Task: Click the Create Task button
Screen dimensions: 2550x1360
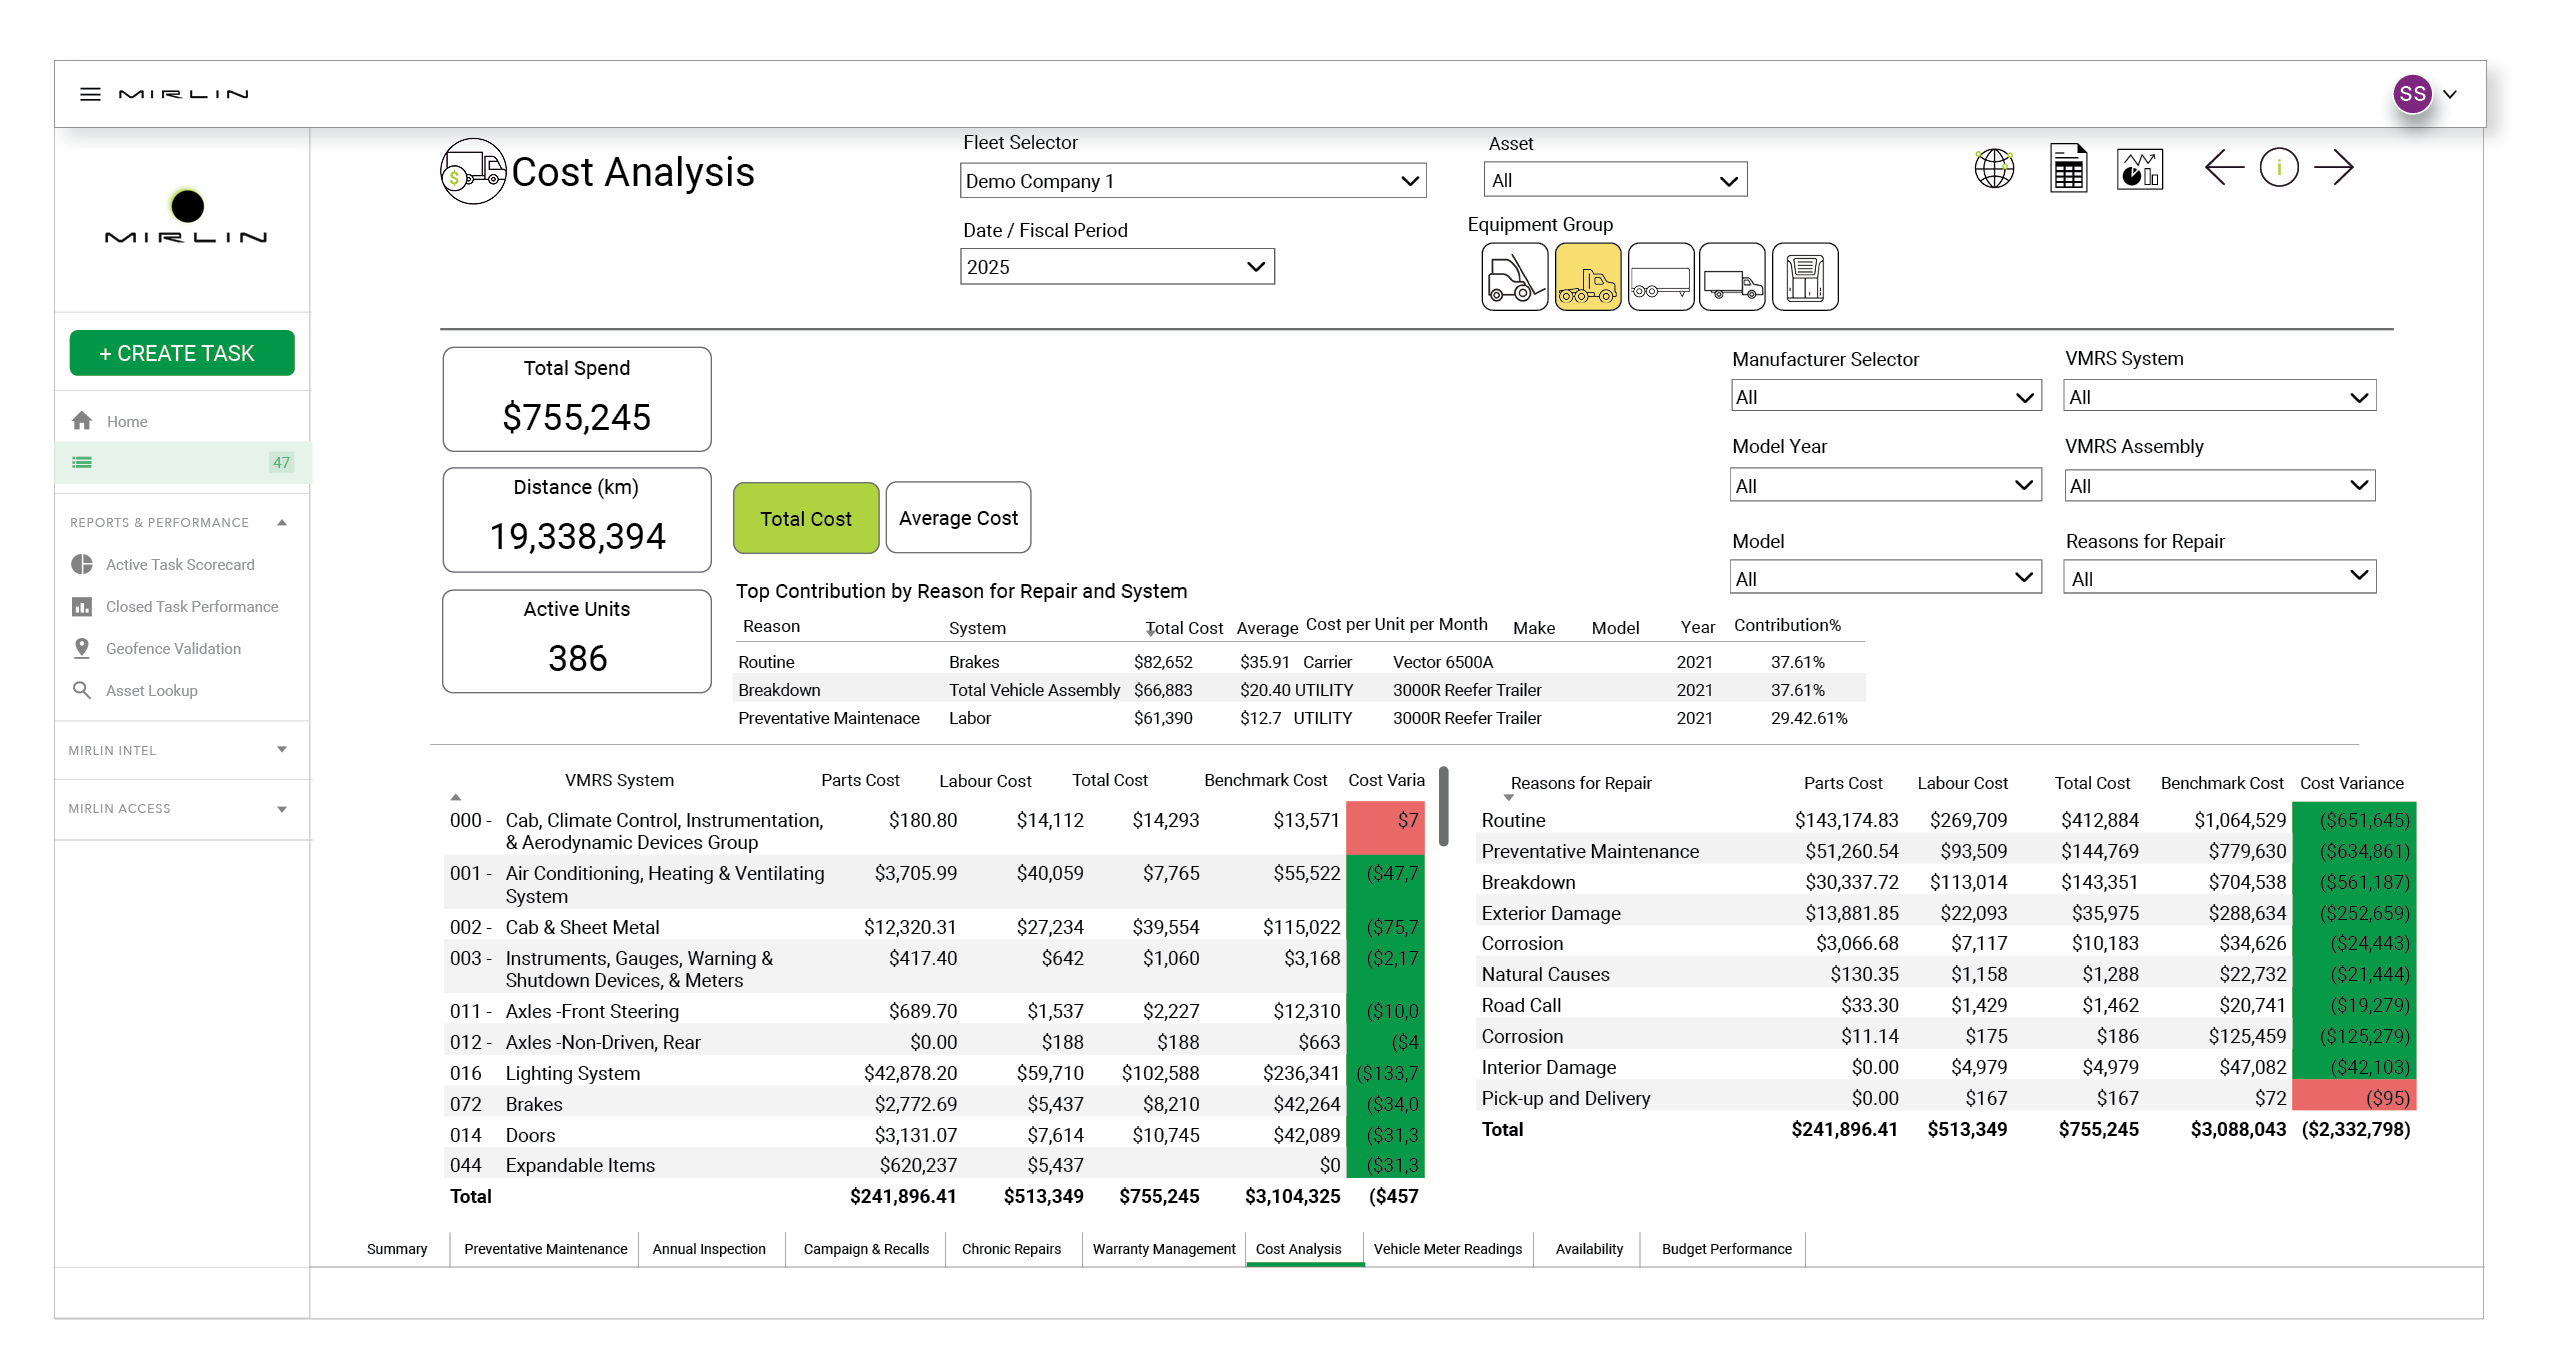Action: click(181, 353)
